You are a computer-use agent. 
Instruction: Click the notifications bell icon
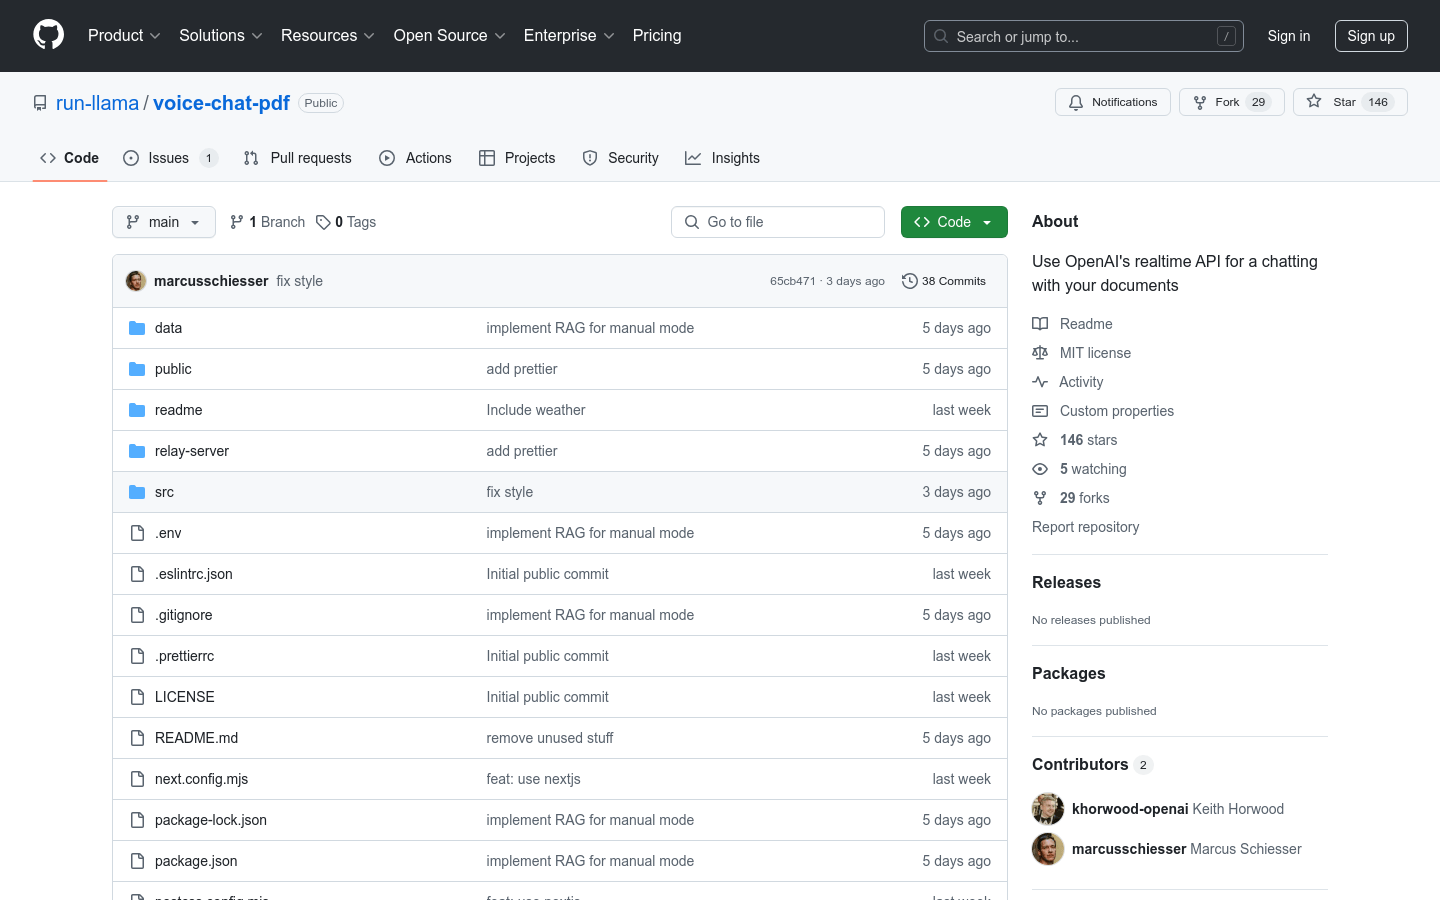1076,102
